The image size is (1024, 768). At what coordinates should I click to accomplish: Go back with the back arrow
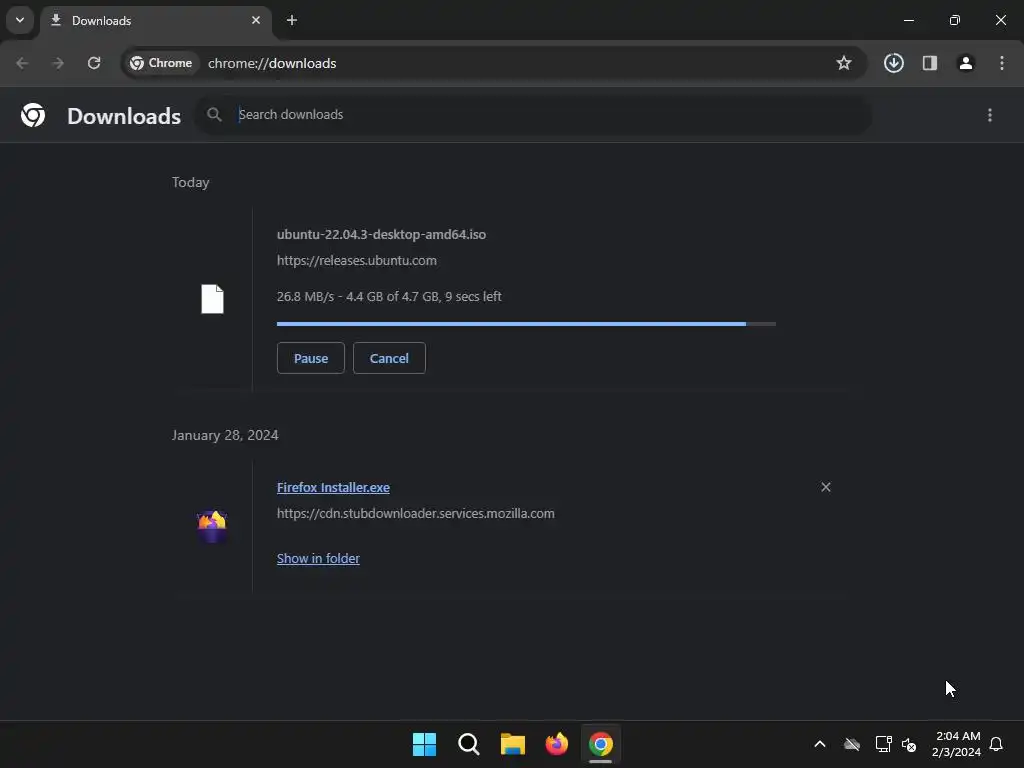pos(22,63)
